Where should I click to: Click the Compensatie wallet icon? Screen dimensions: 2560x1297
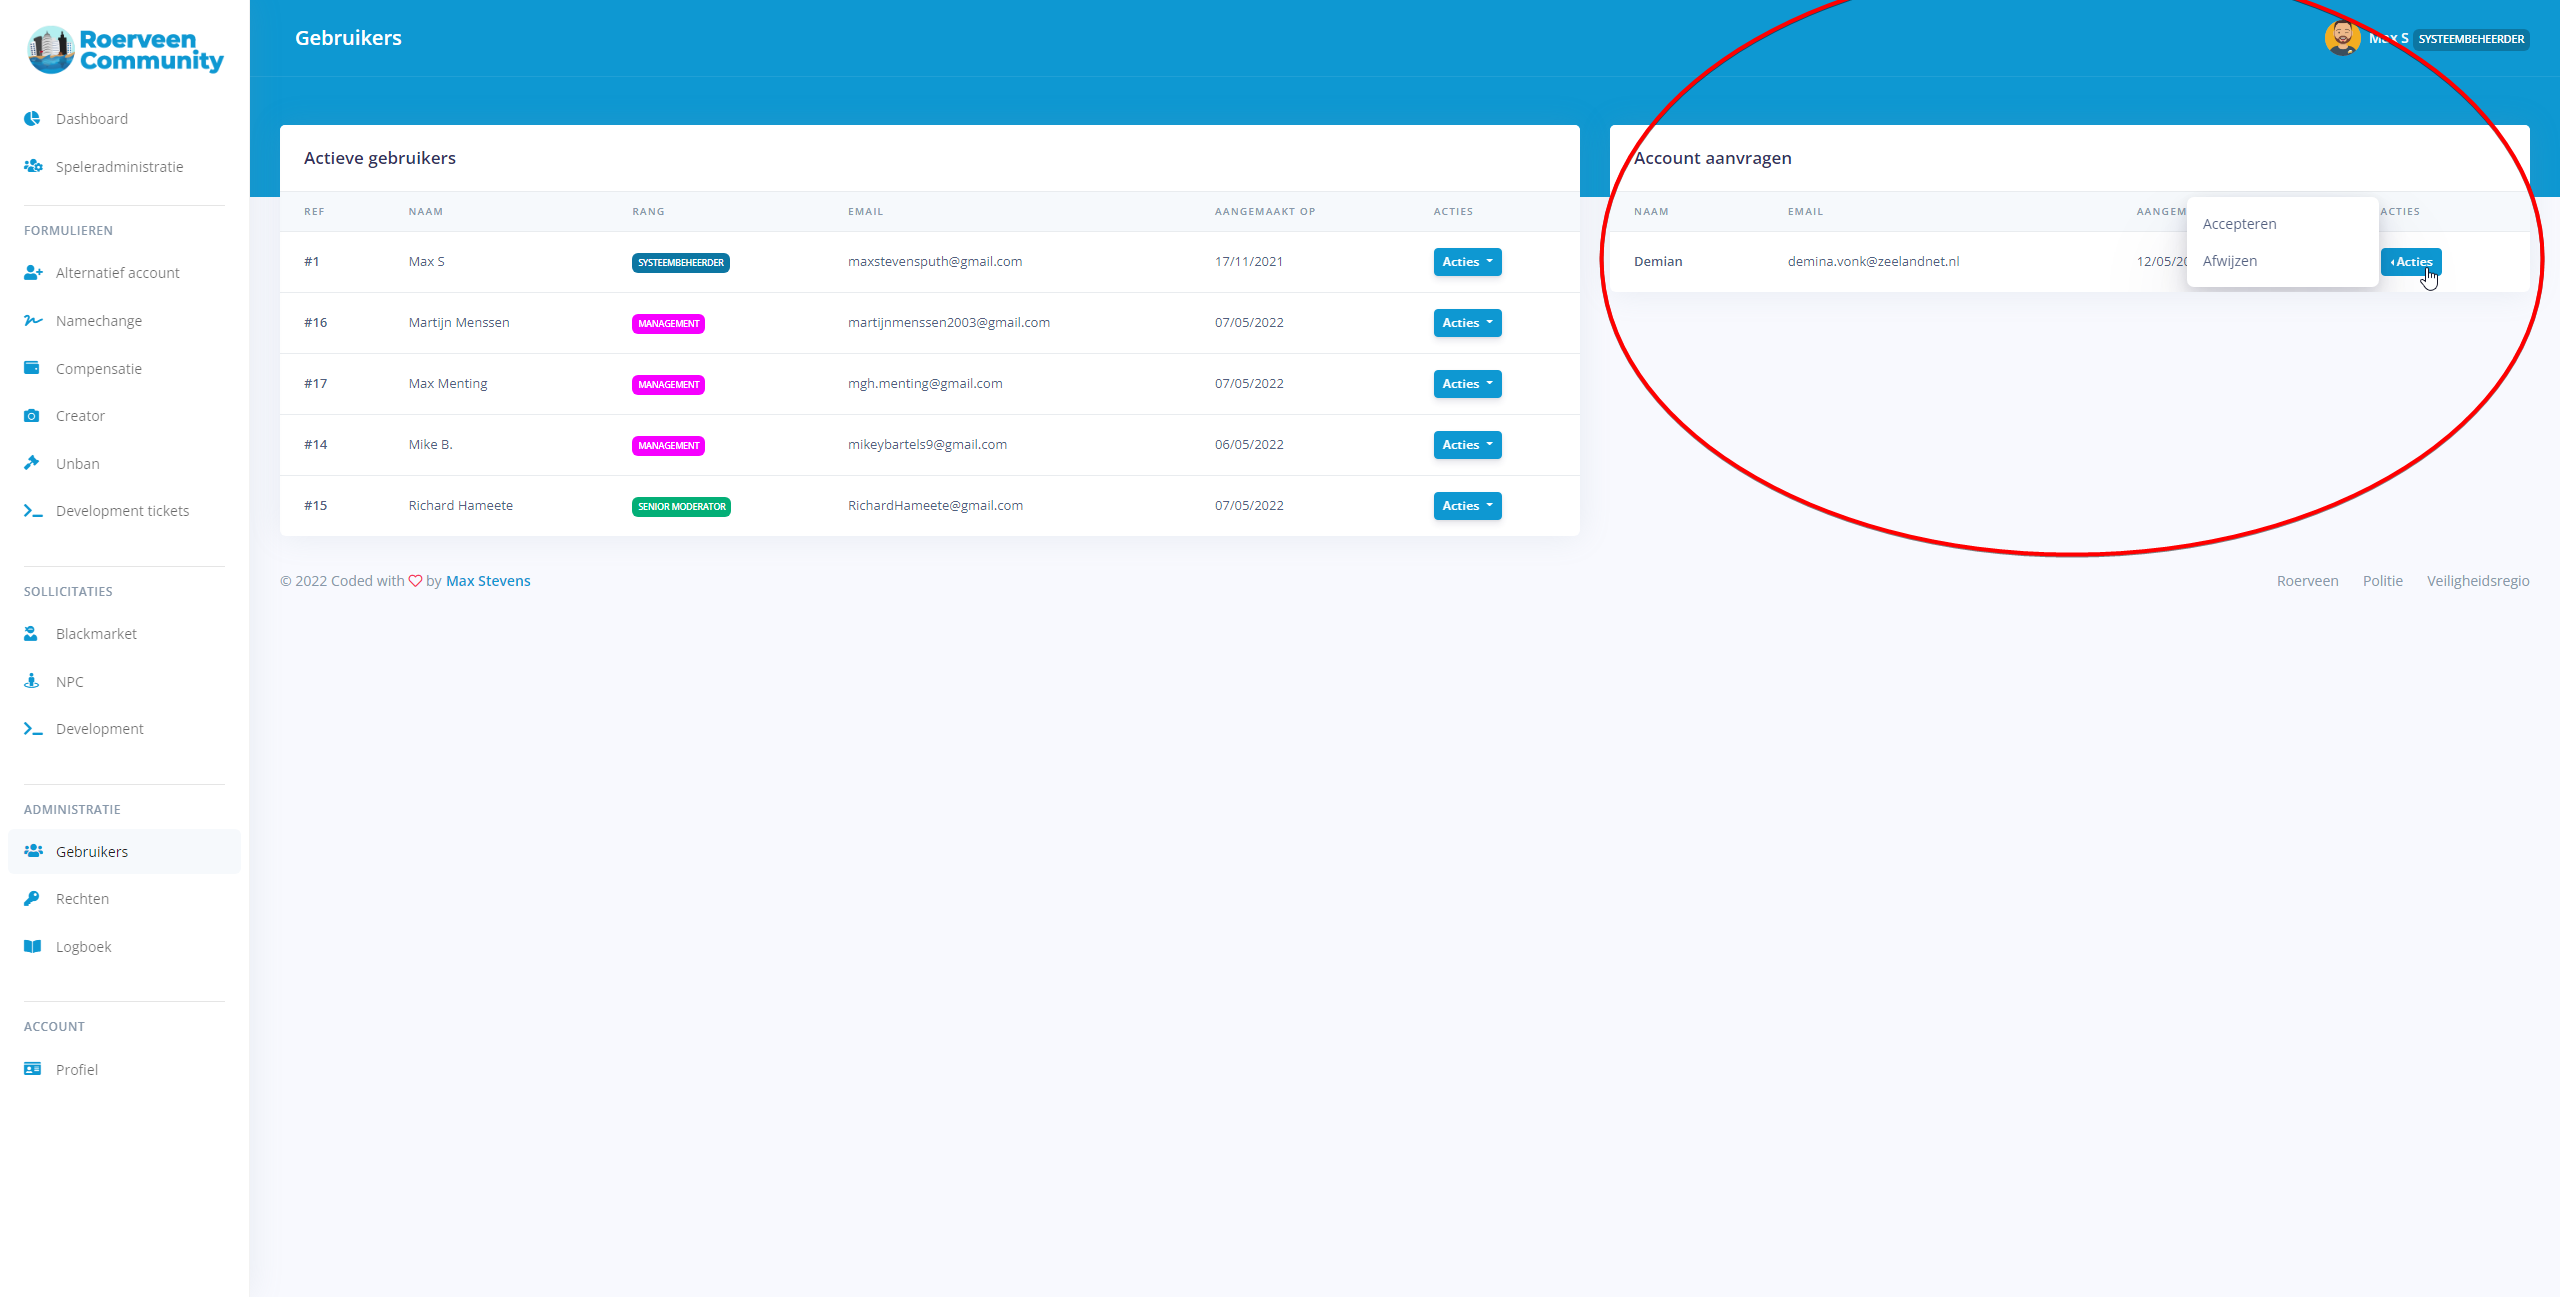[32, 368]
